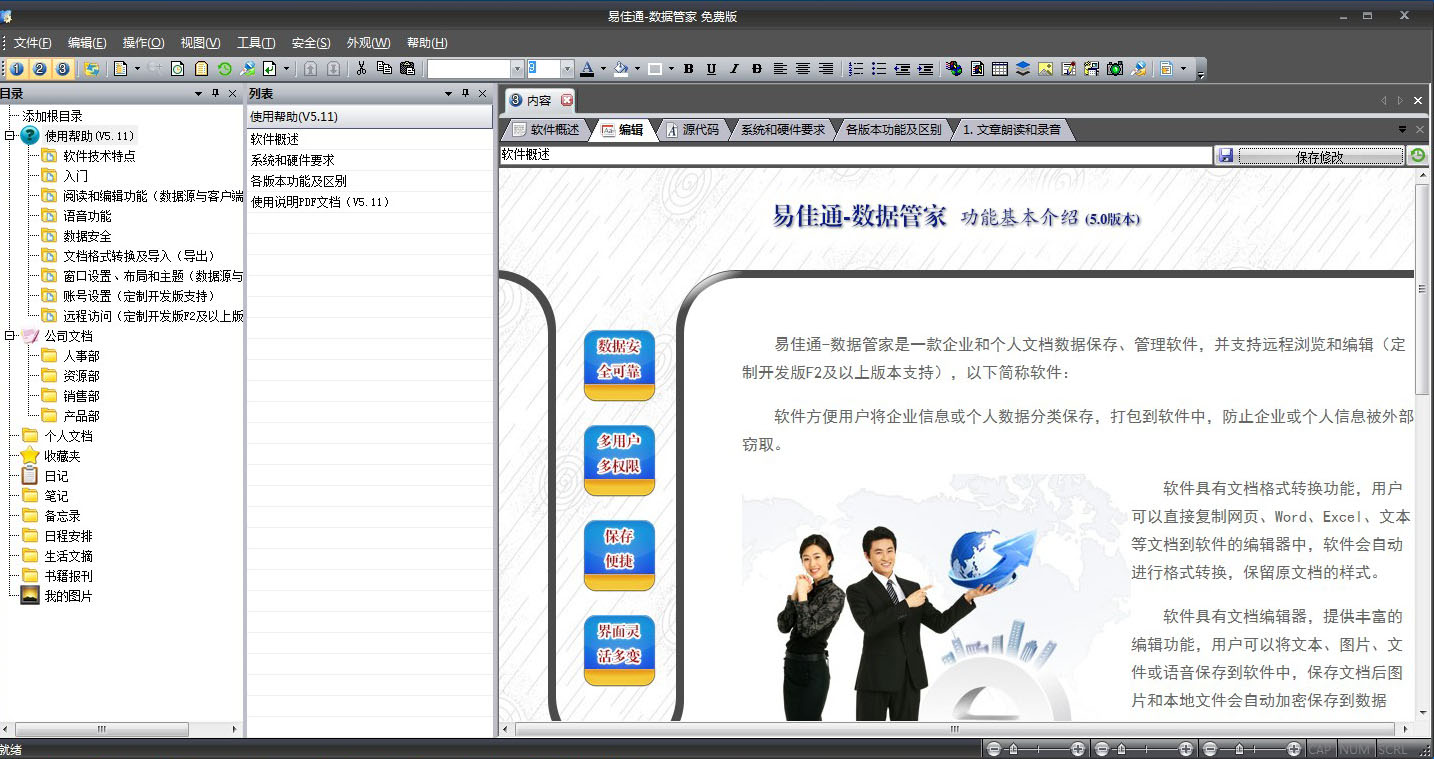Image resolution: width=1434 pixels, height=759 pixels.
Task: Click the numbered list icon
Action: tap(856, 69)
